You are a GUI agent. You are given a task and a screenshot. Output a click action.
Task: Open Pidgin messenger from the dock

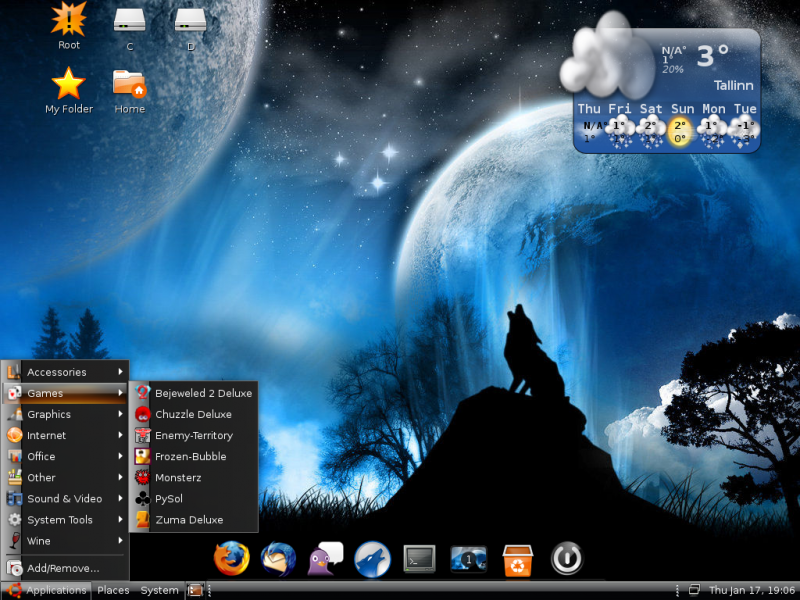(x=325, y=559)
